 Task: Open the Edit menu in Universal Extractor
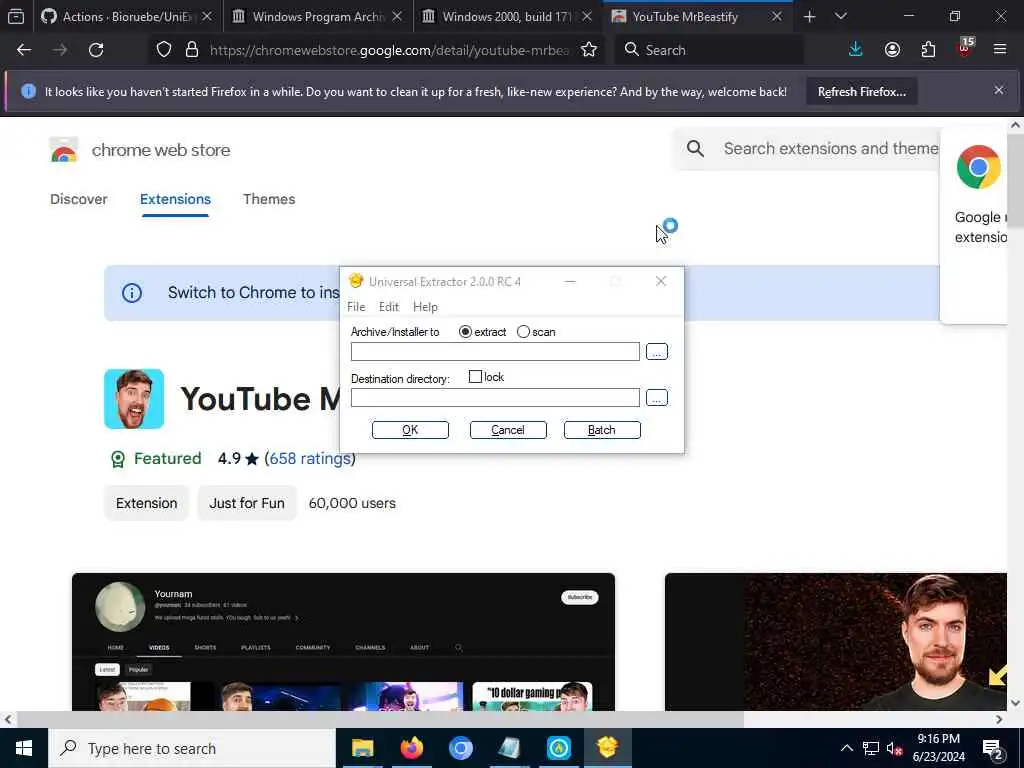pos(389,307)
